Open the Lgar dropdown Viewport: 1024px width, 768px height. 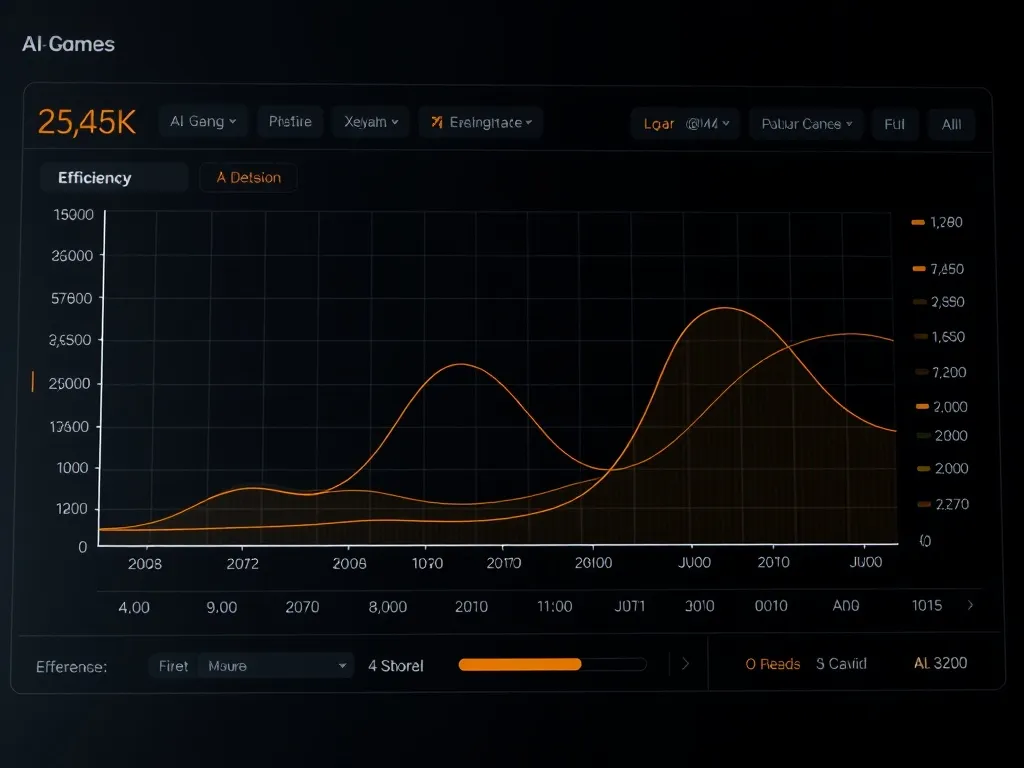click(685, 124)
